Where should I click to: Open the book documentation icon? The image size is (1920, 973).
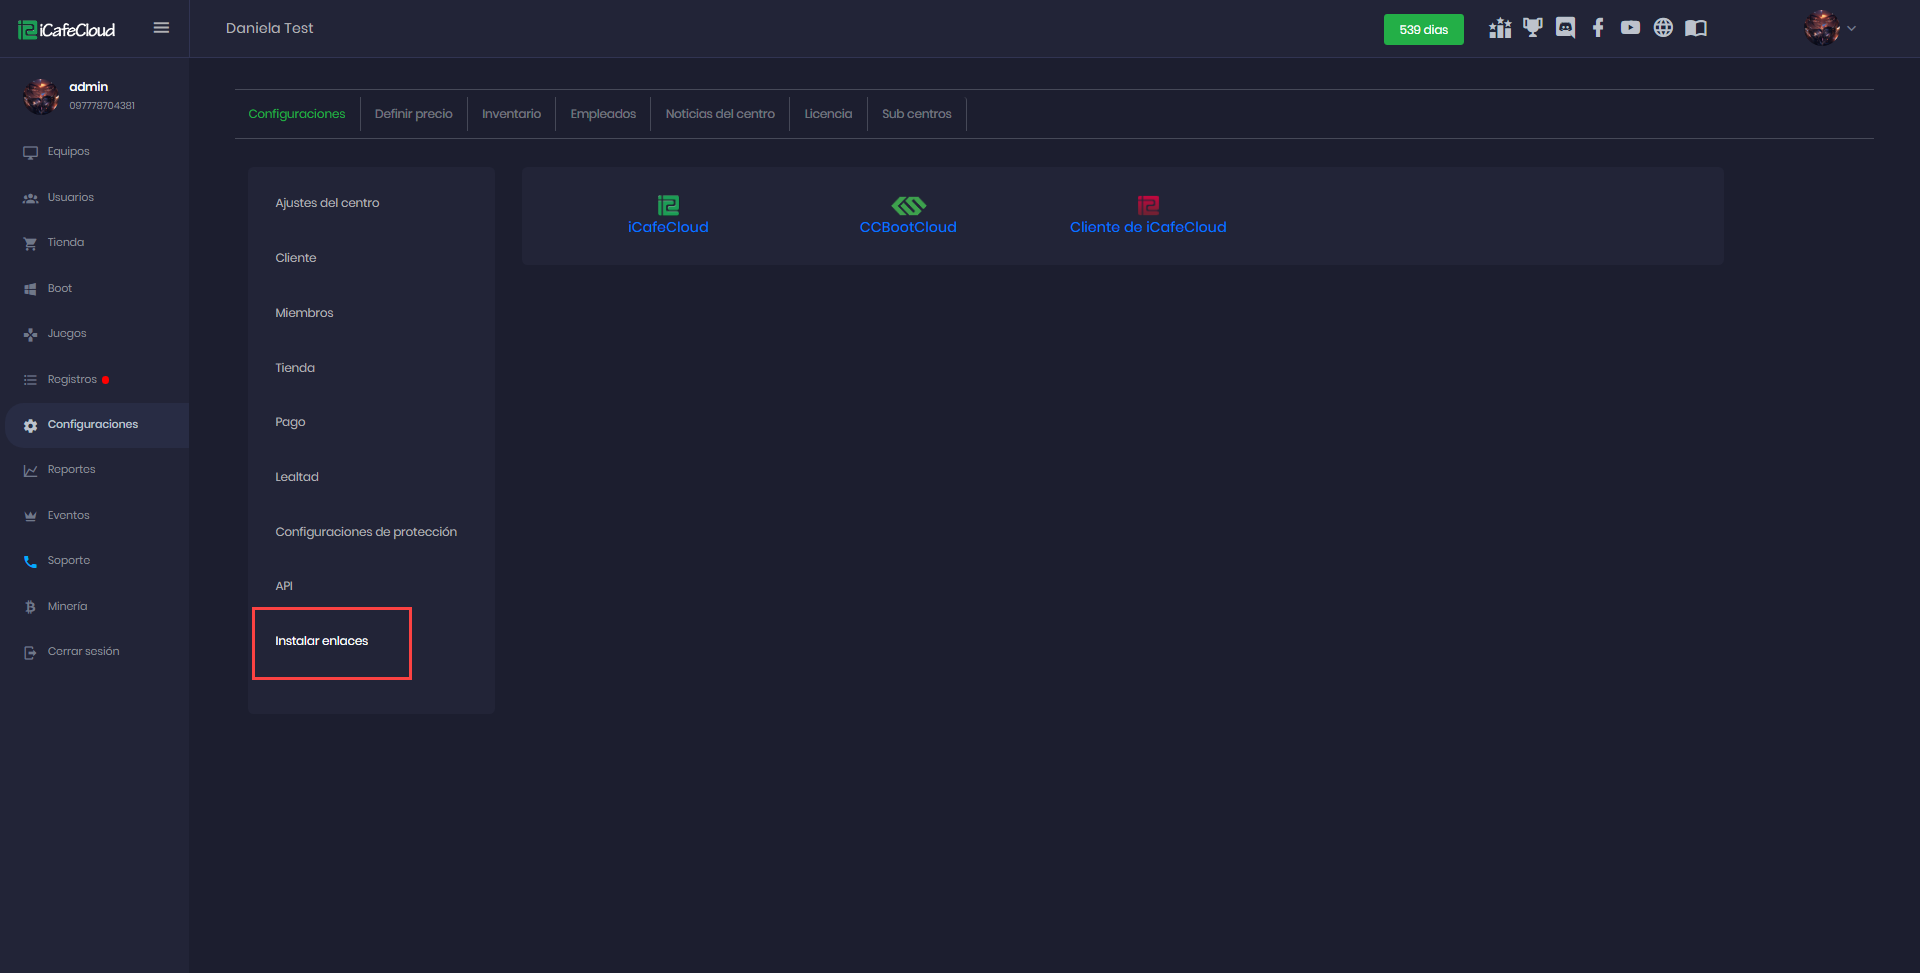(x=1696, y=28)
